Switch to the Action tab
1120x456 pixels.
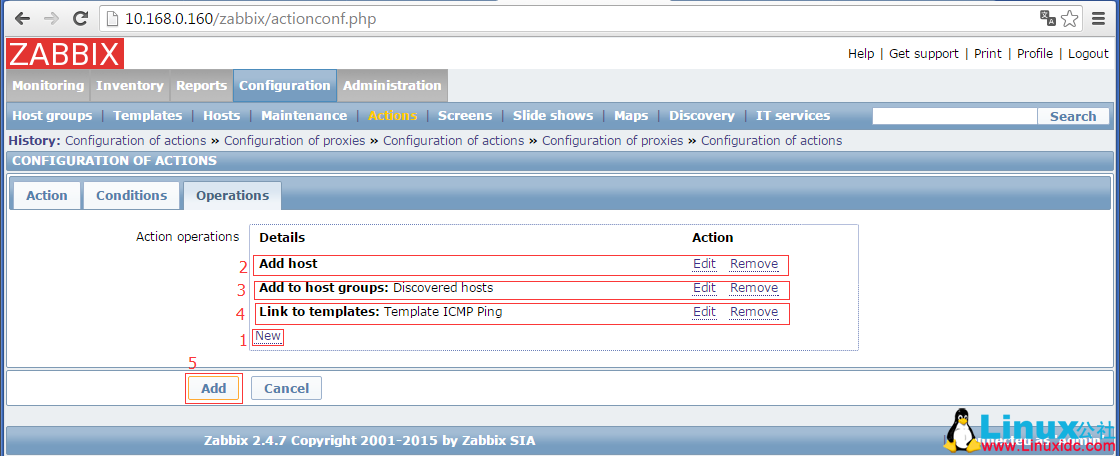click(x=46, y=196)
